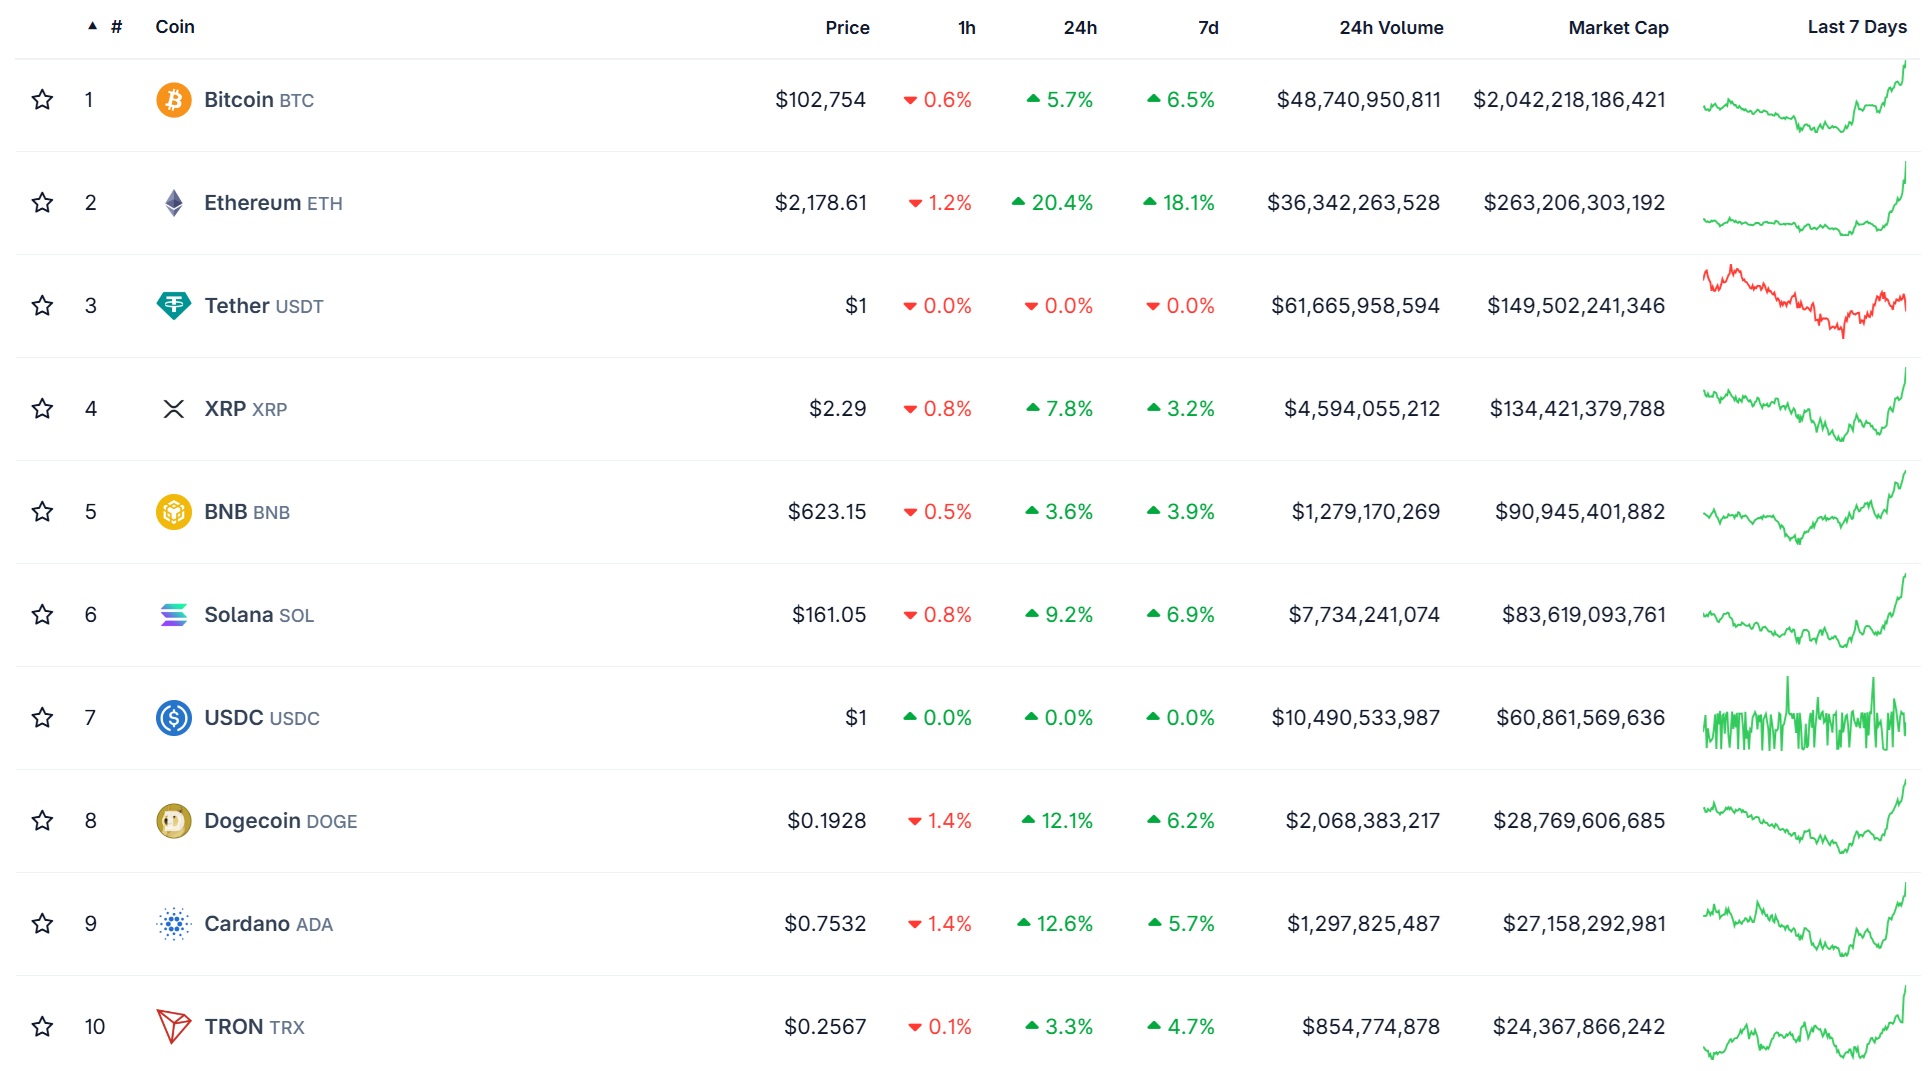Click the BNB logo icon

(173, 512)
